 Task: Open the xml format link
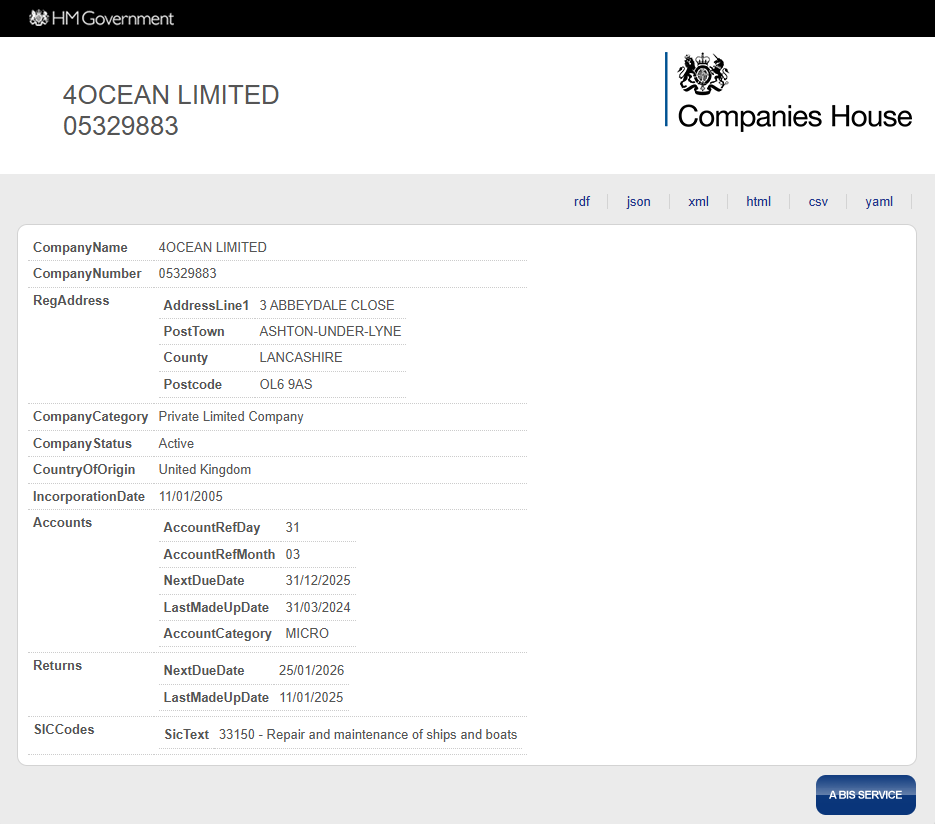[698, 202]
